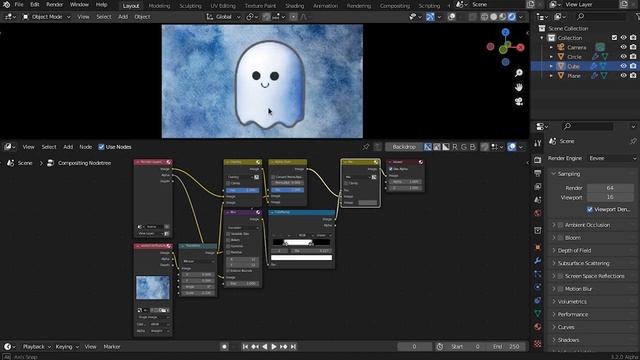
Task: Enable the Bloom checkbox
Action: (560, 238)
